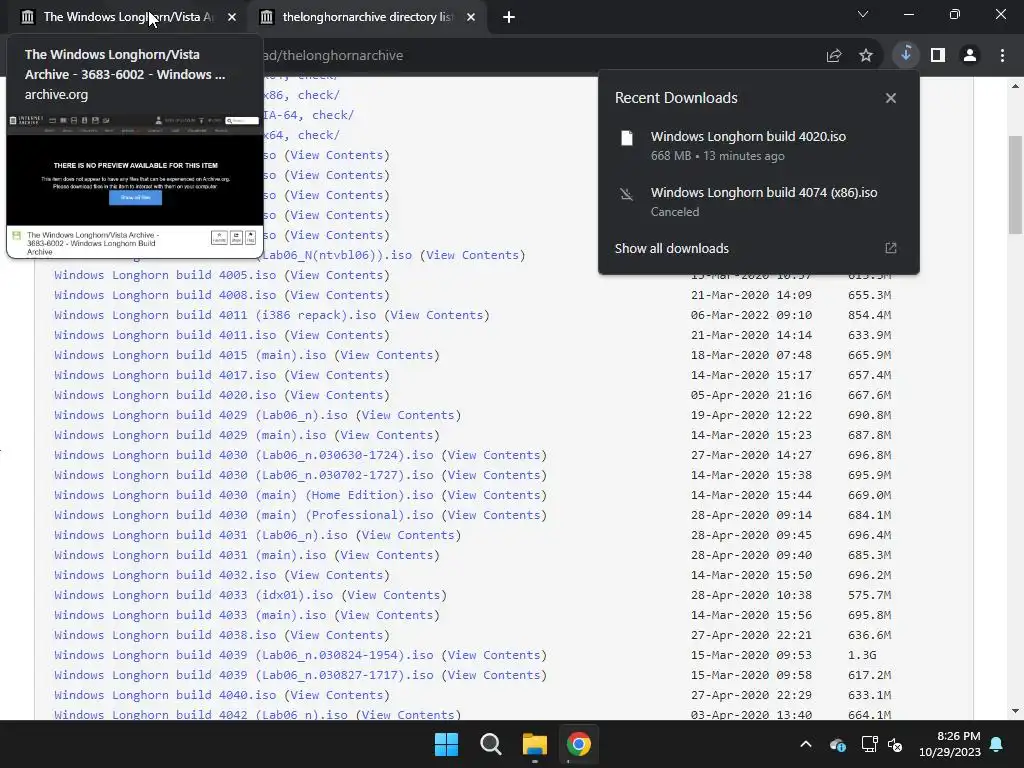The height and width of the screenshot is (768, 1024).
Task: Click the Windows Start button
Action: [x=447, y=744]
